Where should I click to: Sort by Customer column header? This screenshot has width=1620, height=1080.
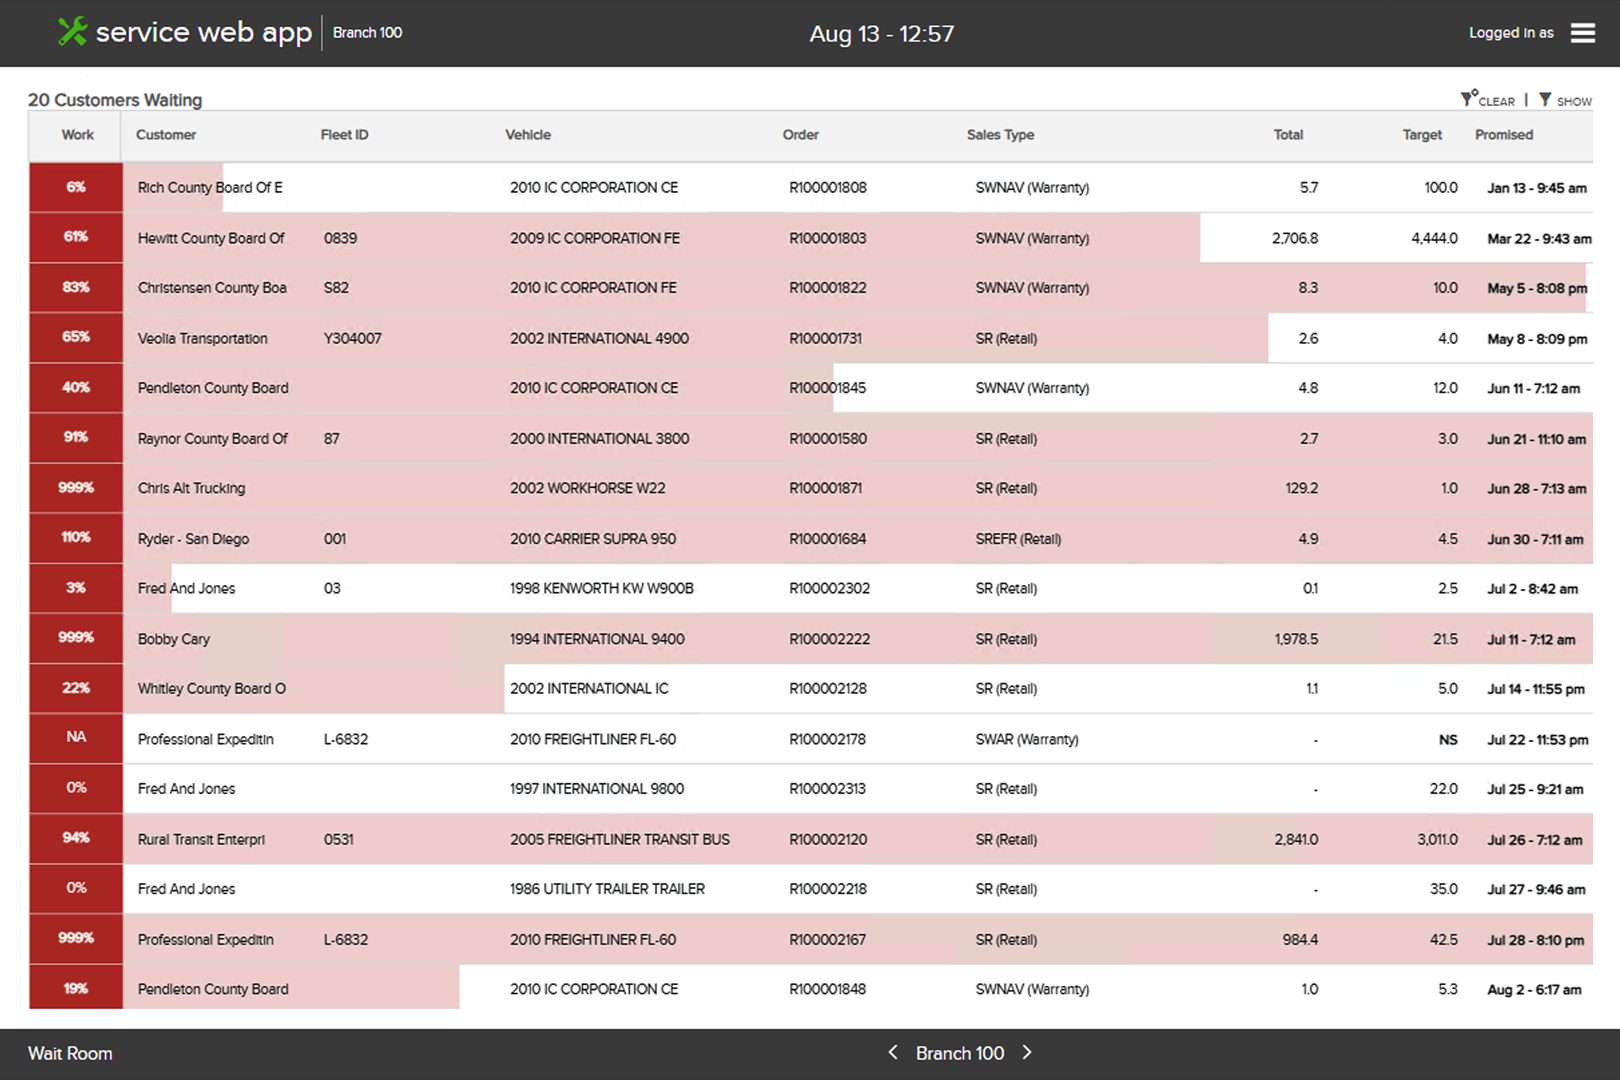(x=166, y=135)
